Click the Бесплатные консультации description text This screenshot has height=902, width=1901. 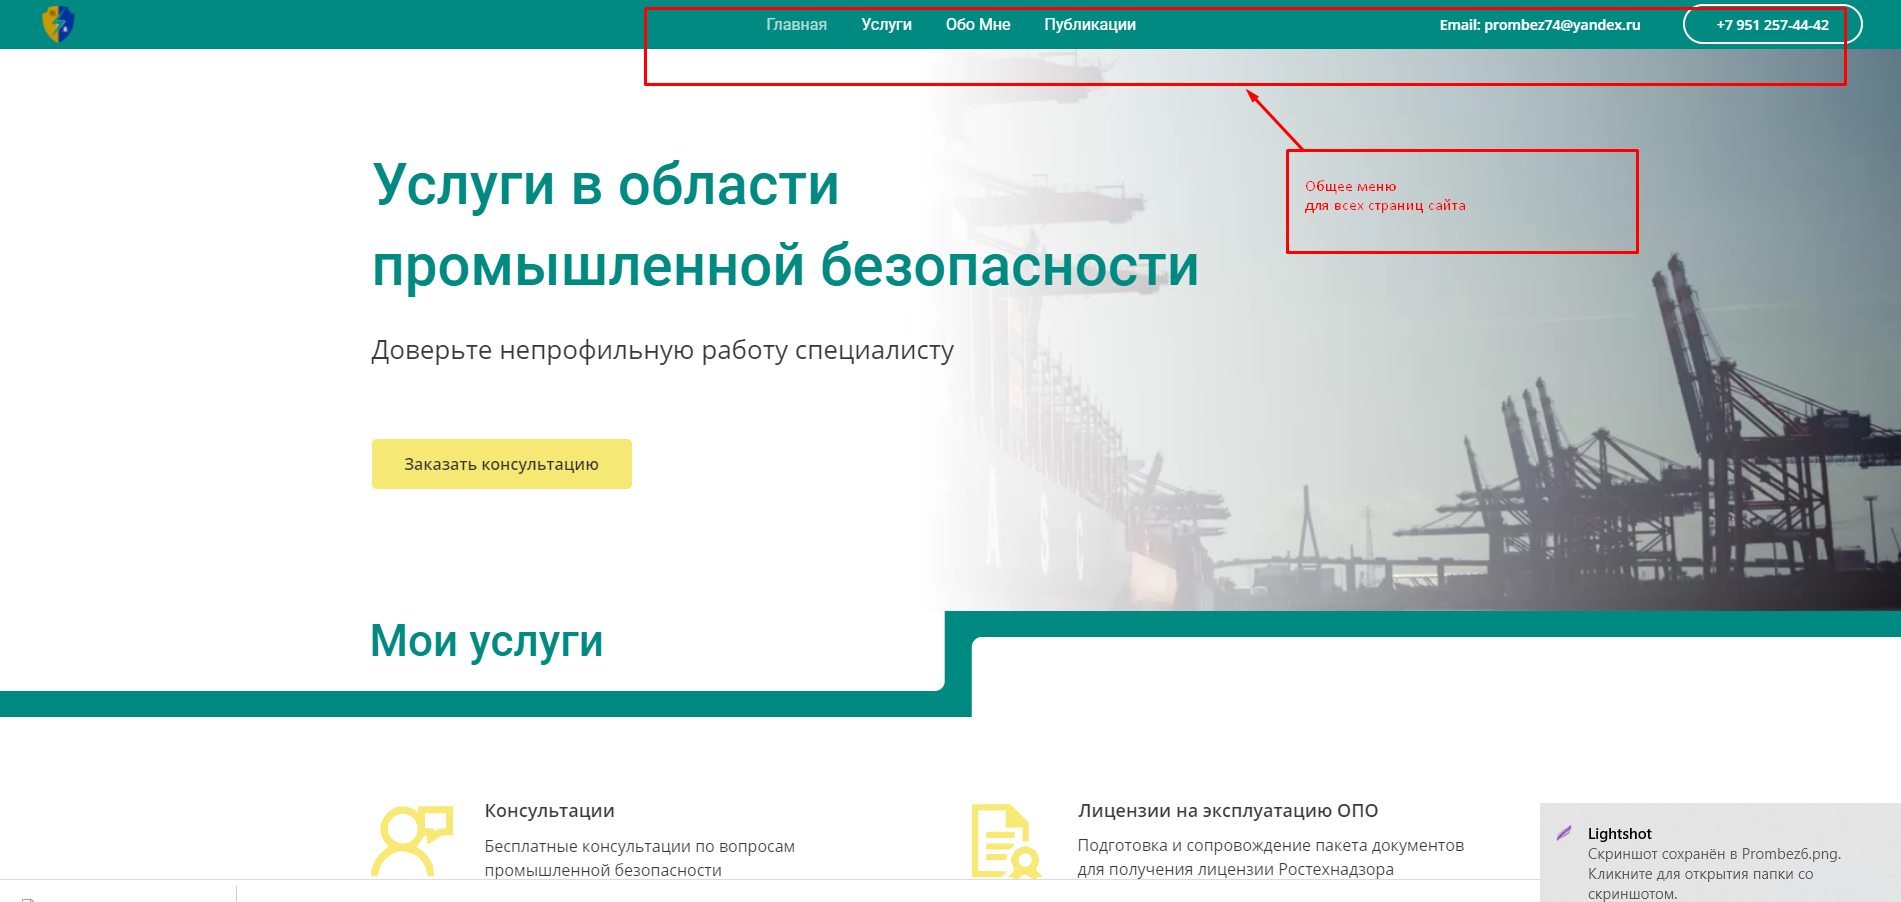tap(640, 858)
